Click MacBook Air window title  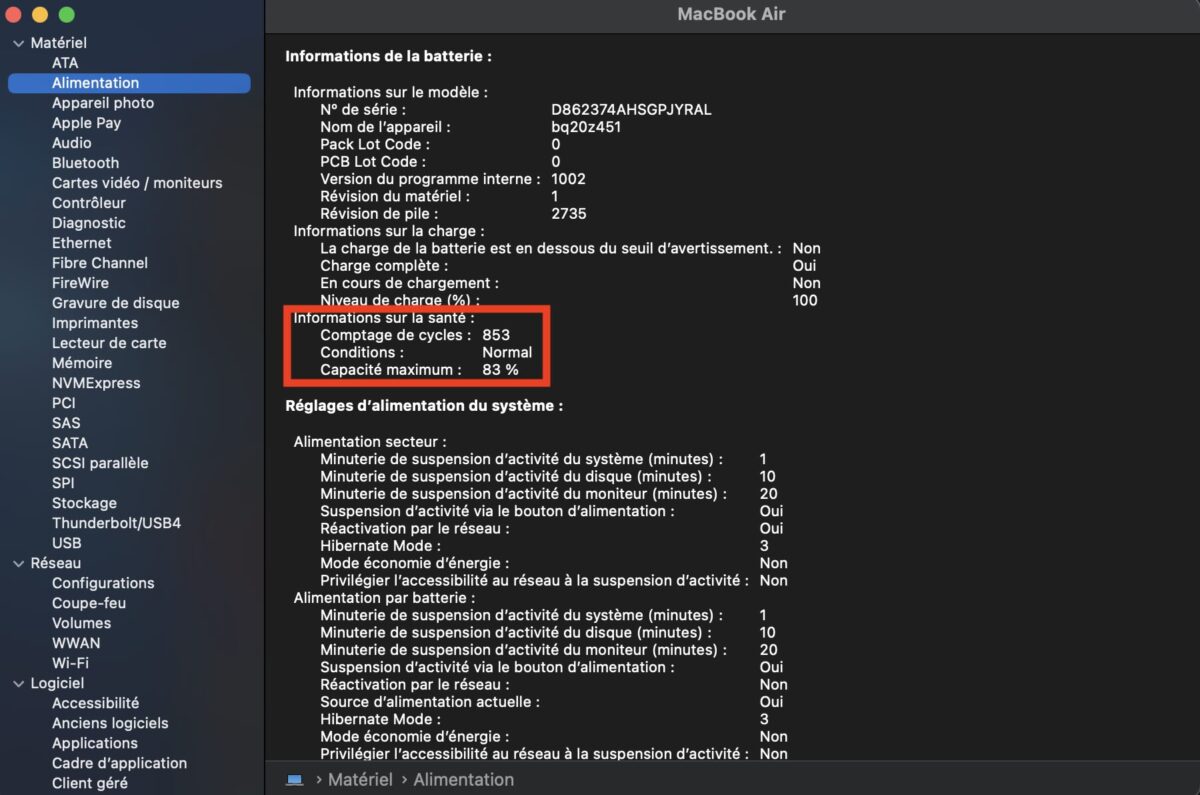click(731, 14)
